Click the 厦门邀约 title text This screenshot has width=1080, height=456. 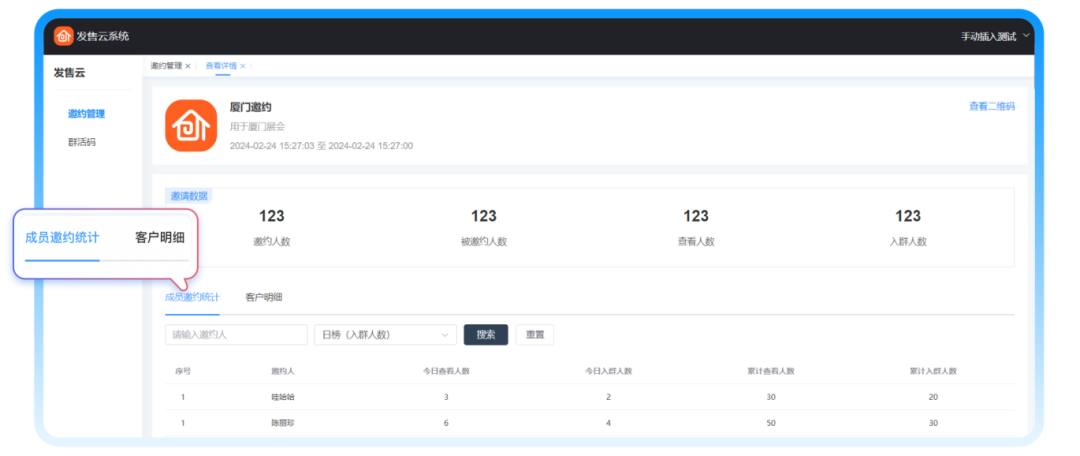pos(251,107)
